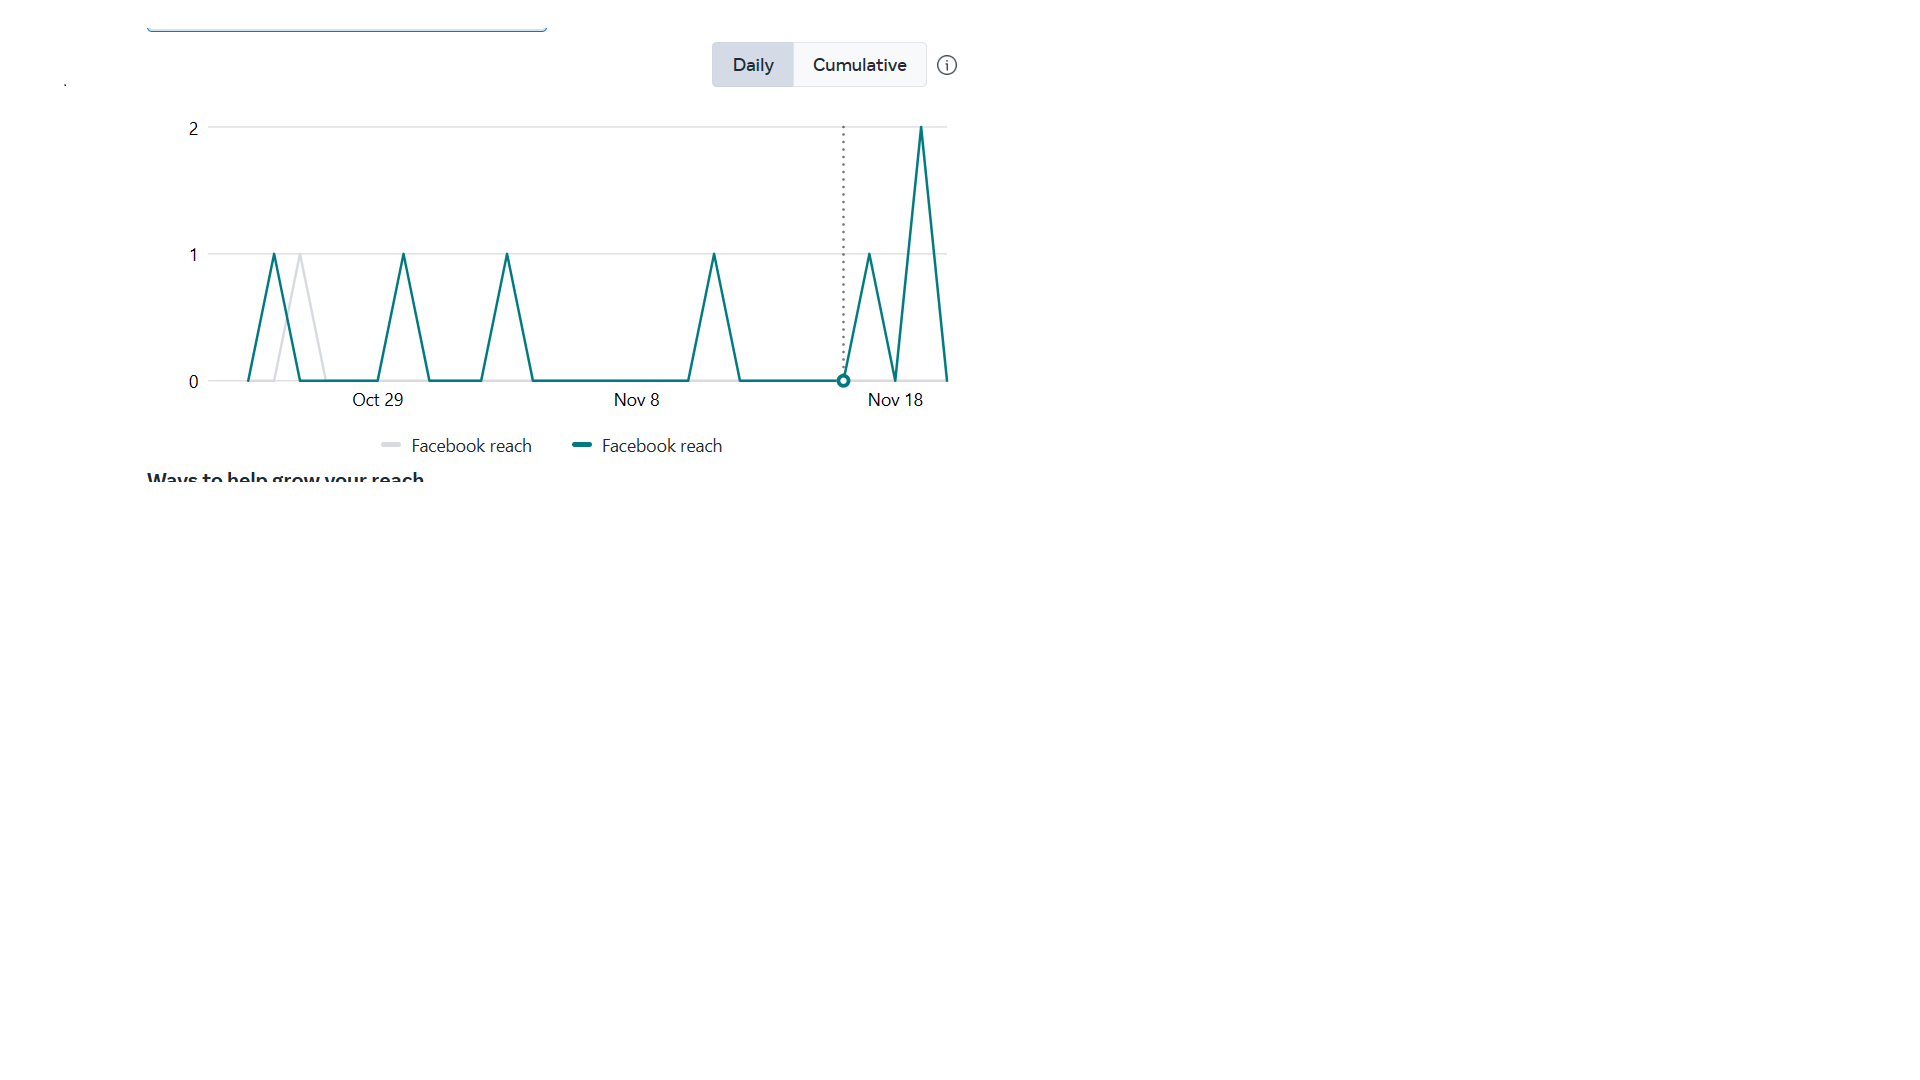Click the info icon beside Cumulative
1920x1080 pixels.
click(x=947, y=65)
